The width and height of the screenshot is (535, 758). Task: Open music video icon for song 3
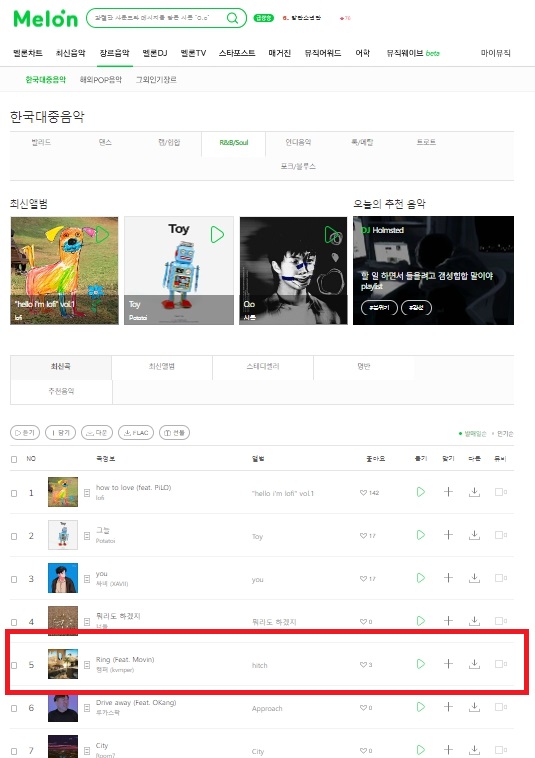500,578
